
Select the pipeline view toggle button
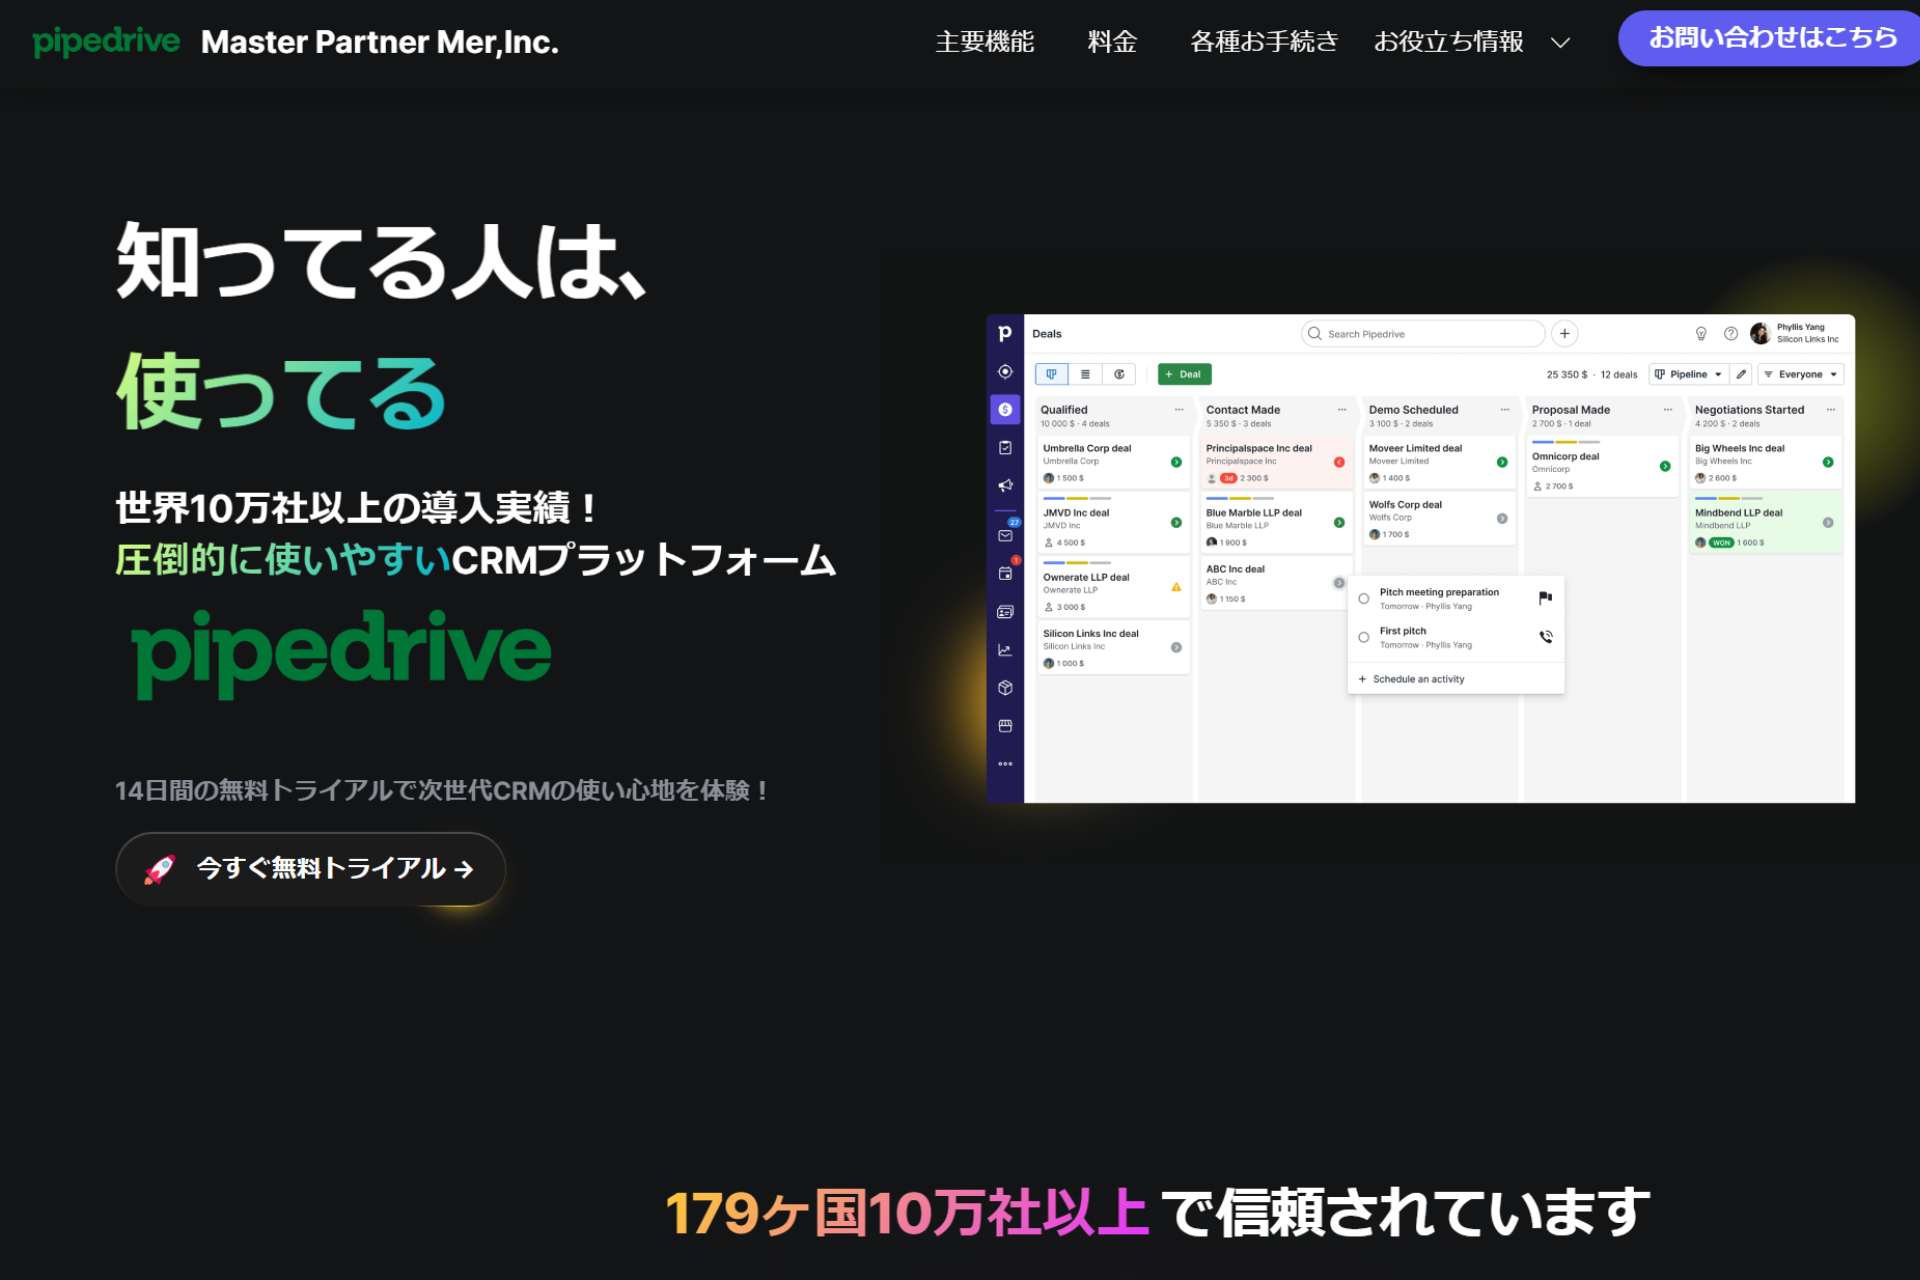click(1051, 374)
